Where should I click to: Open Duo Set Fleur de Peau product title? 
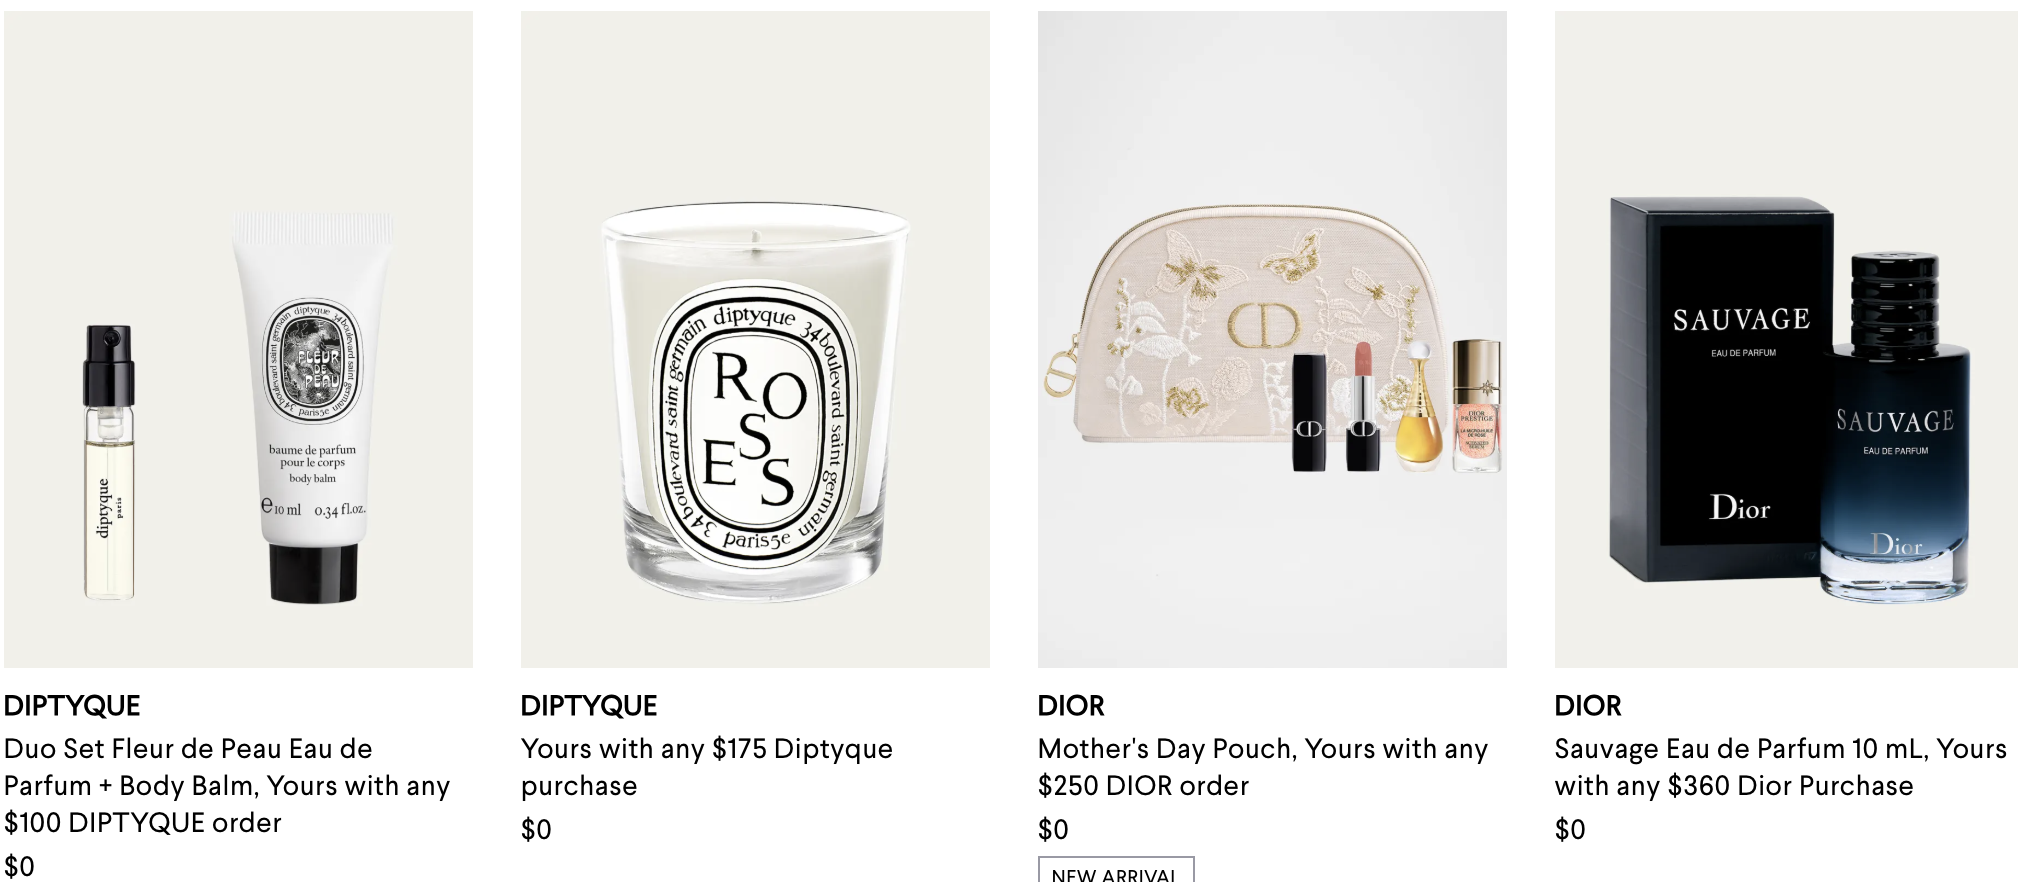[227, 786]
